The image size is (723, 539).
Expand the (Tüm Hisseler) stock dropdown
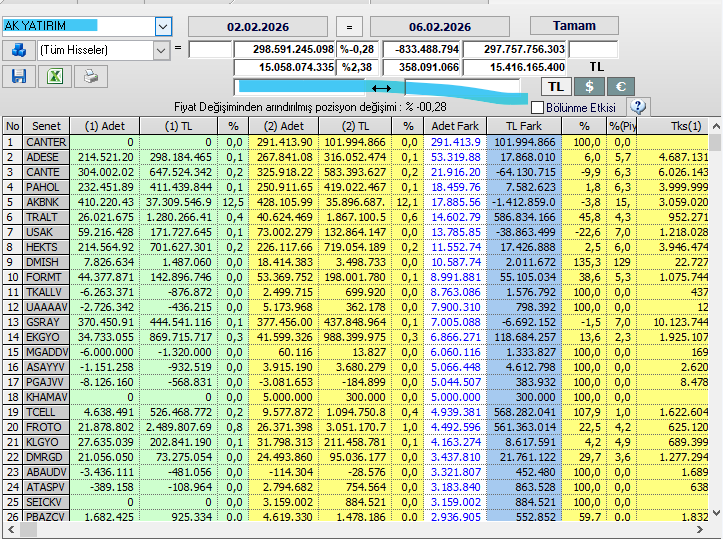click(160, 50)
